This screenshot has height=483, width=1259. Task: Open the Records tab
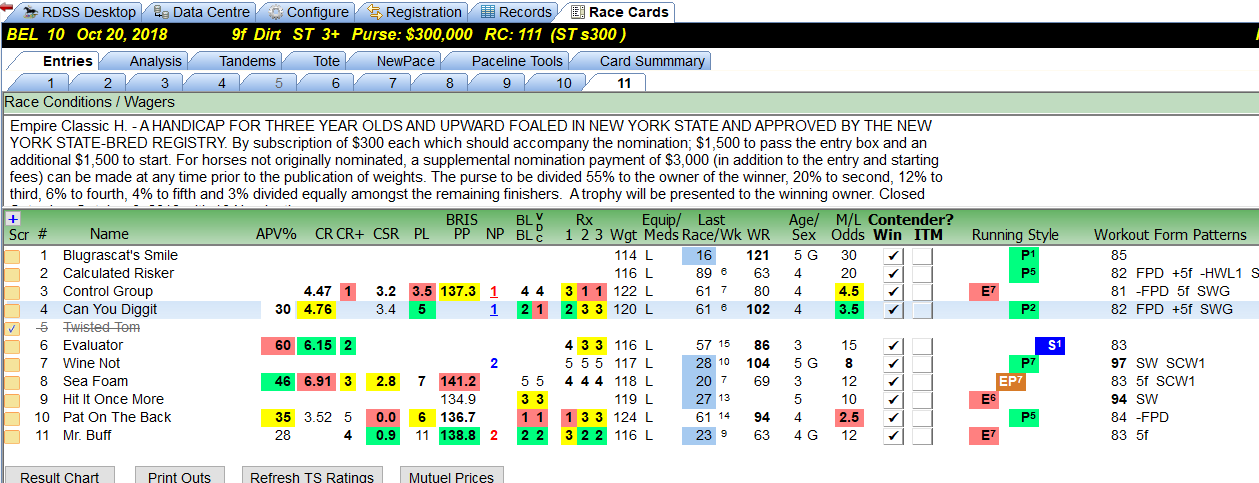click(515, 12)
